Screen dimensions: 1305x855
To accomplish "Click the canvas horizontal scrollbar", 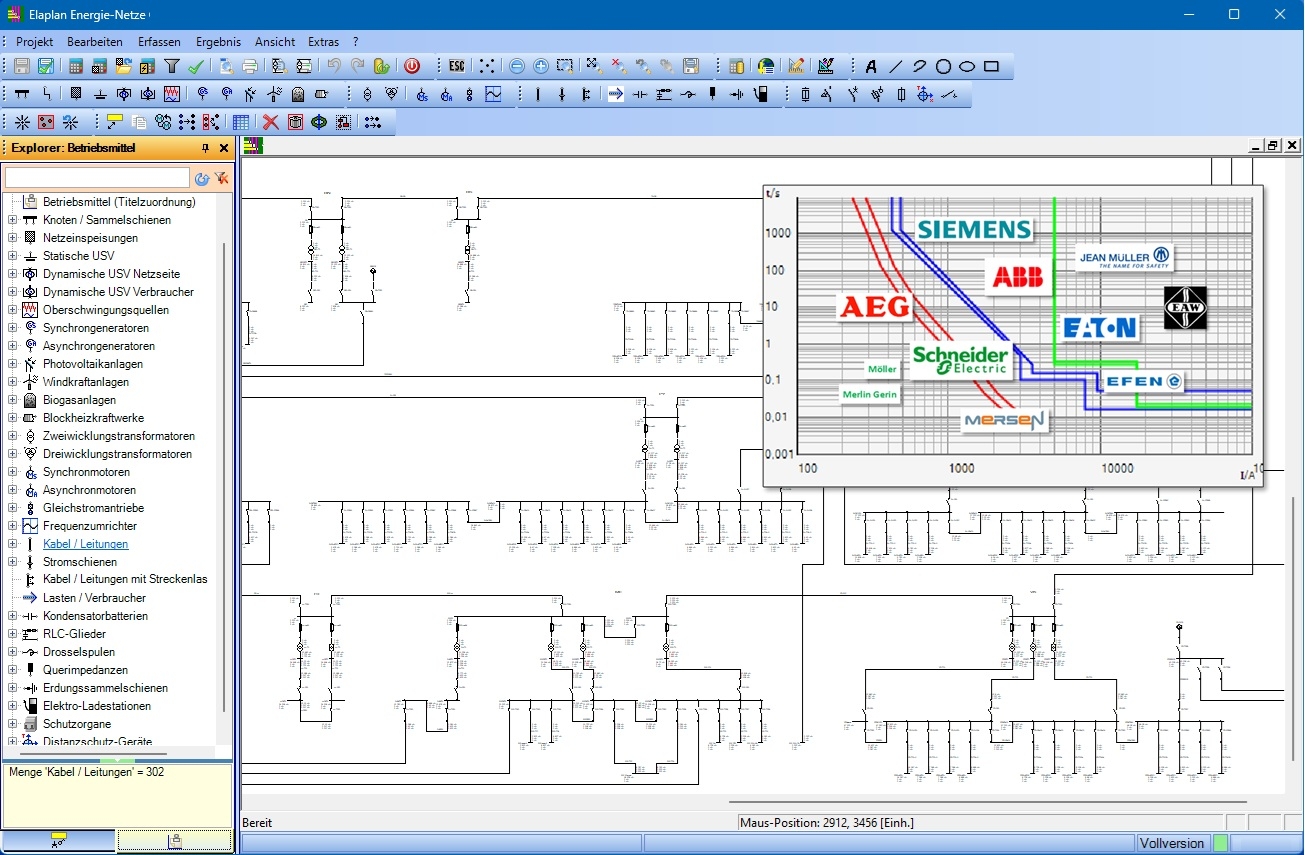I will click(988, 801).
